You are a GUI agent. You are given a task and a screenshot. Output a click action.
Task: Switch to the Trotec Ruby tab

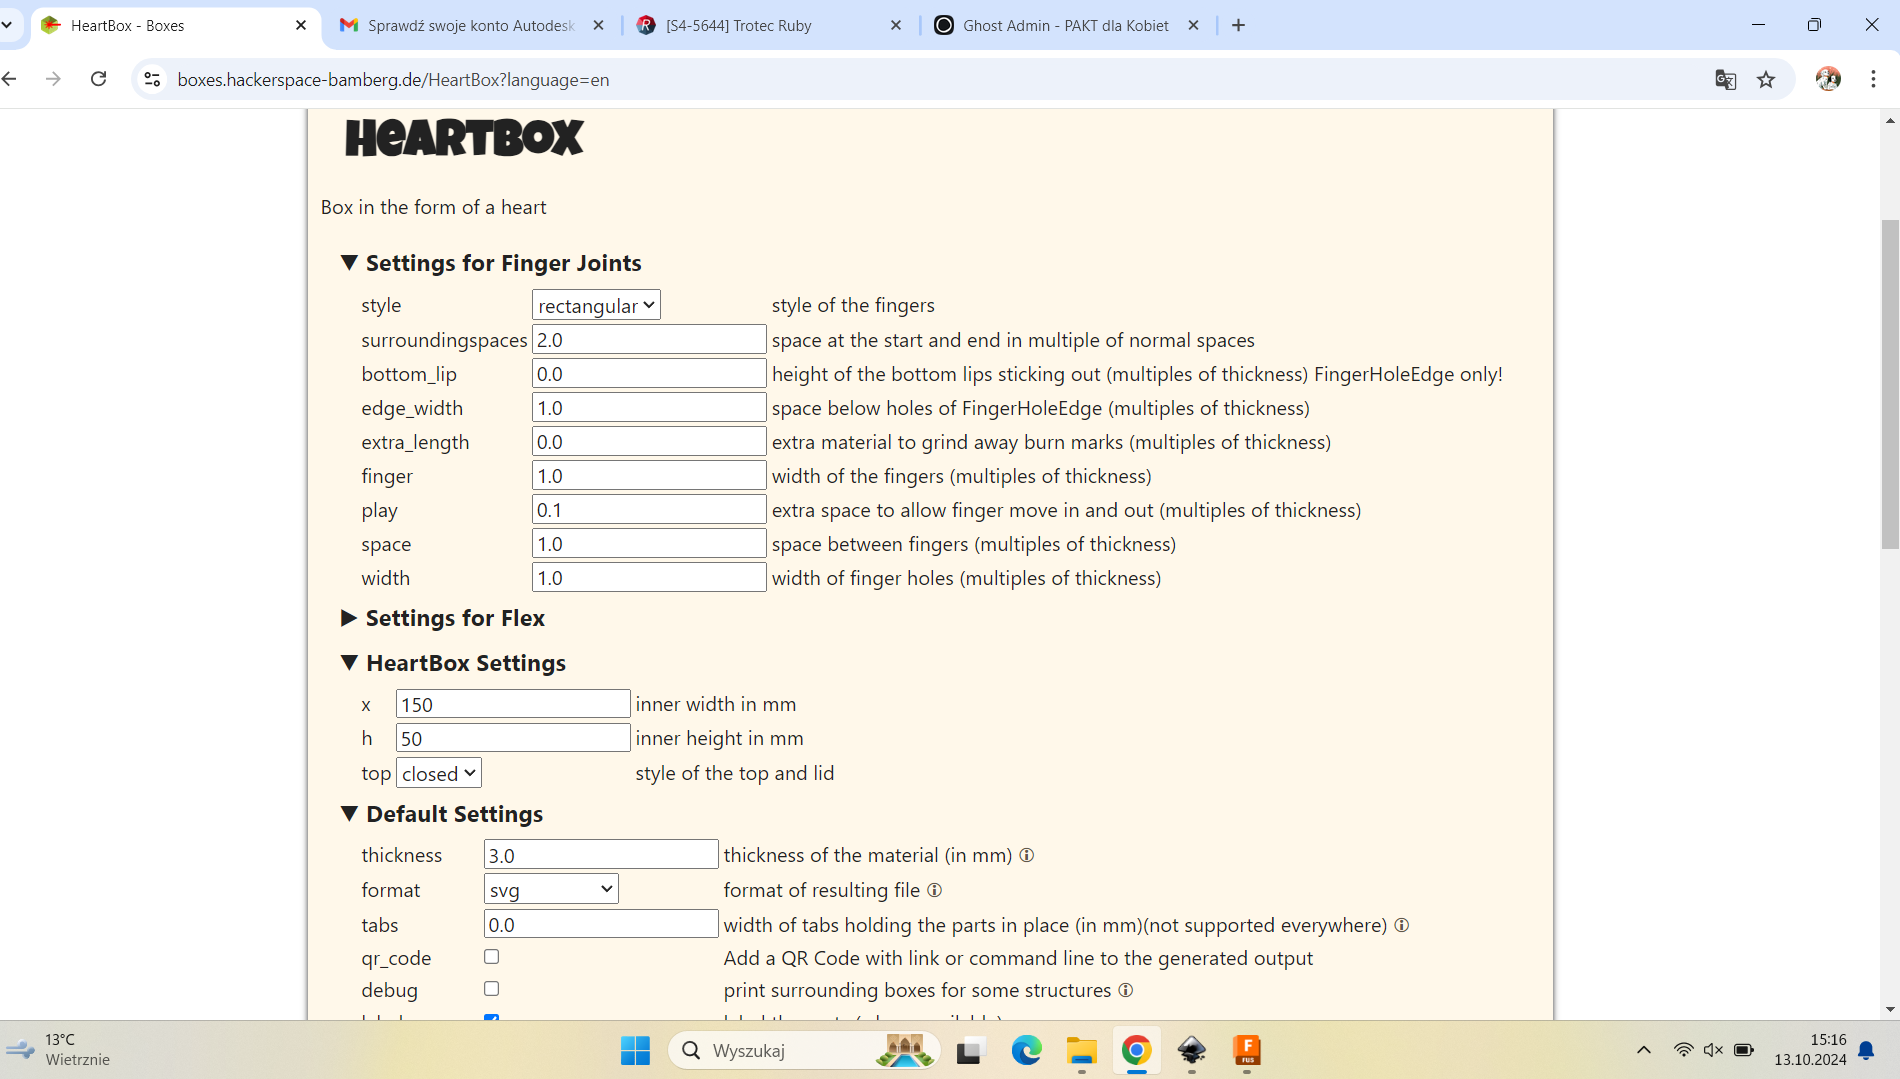point(768,25)
